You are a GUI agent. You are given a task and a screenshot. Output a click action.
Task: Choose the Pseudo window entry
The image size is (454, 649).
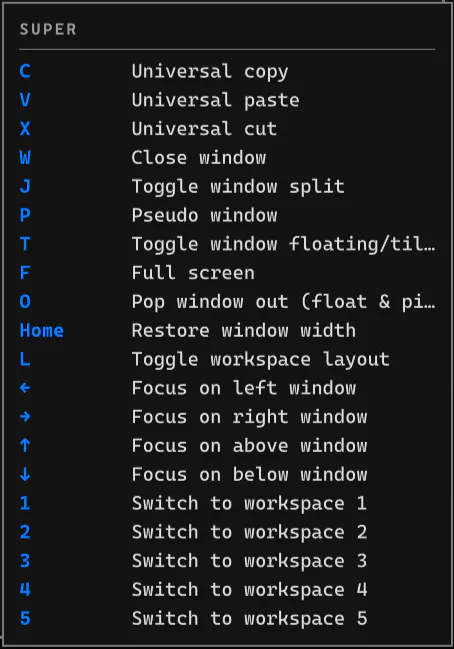(x=204, y=215)
